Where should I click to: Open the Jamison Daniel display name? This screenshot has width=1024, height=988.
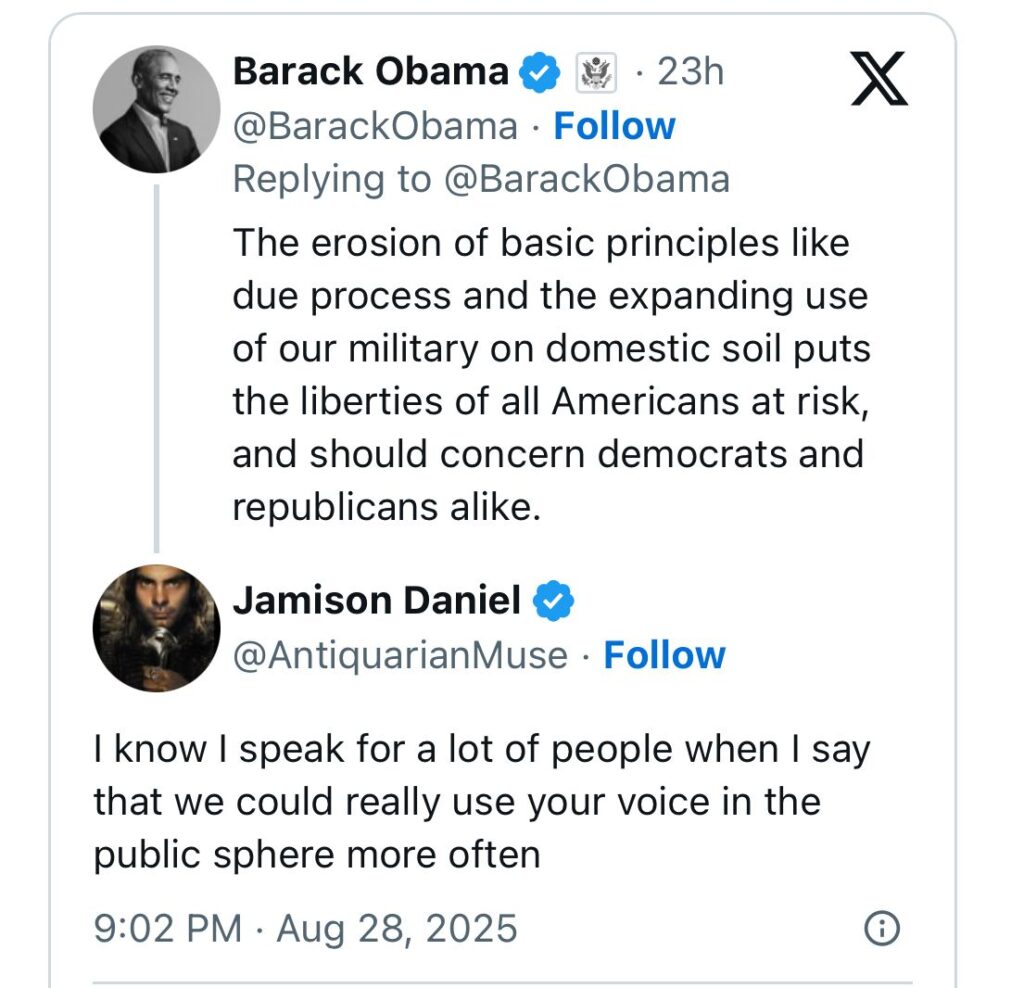[x=376, y=600]
